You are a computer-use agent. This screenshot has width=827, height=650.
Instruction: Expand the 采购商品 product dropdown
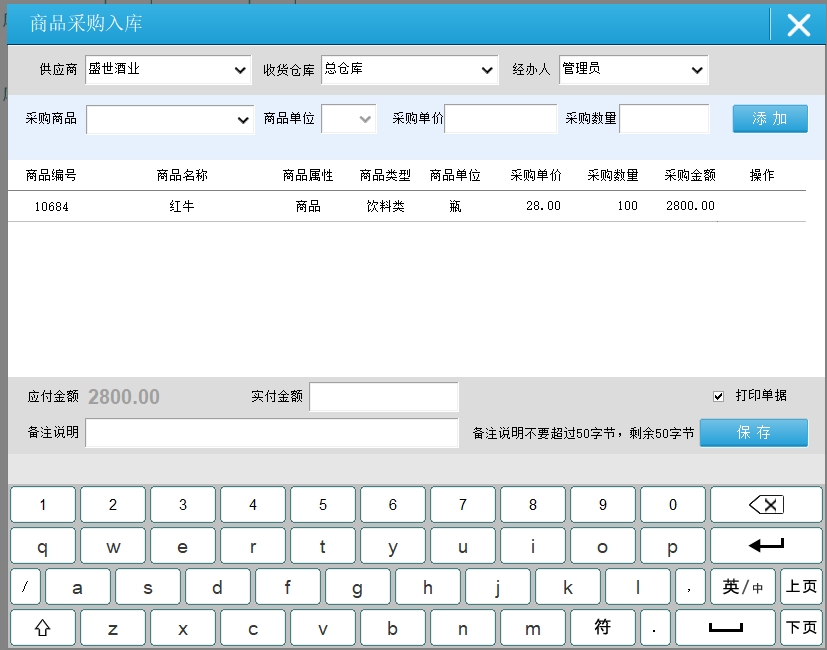coord(170,119)
